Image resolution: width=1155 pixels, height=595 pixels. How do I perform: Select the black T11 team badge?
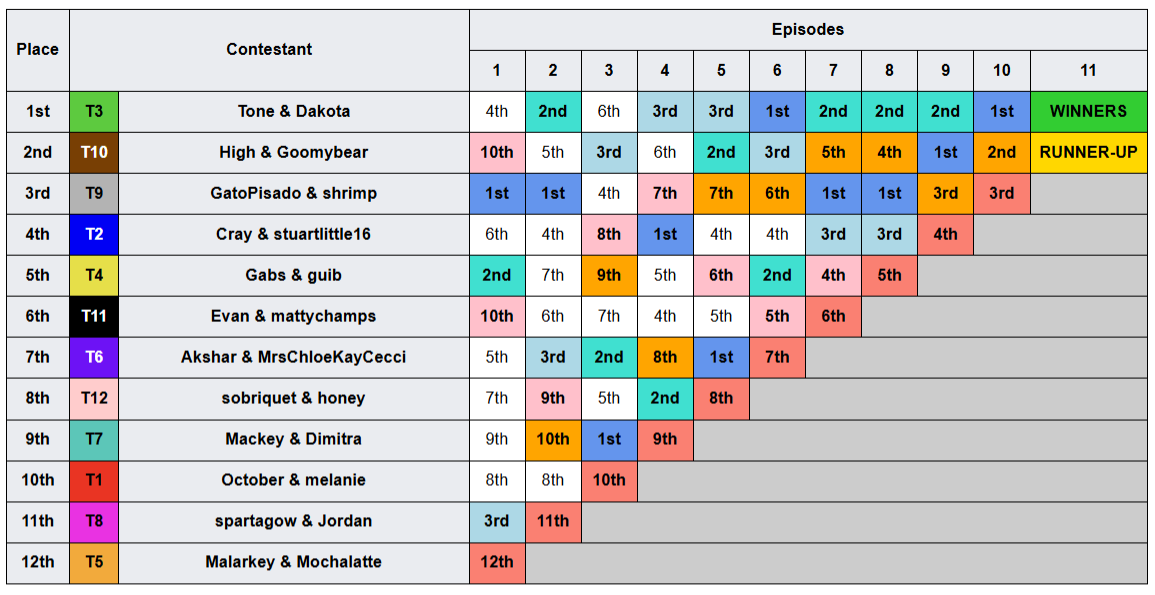coord(94,316)
